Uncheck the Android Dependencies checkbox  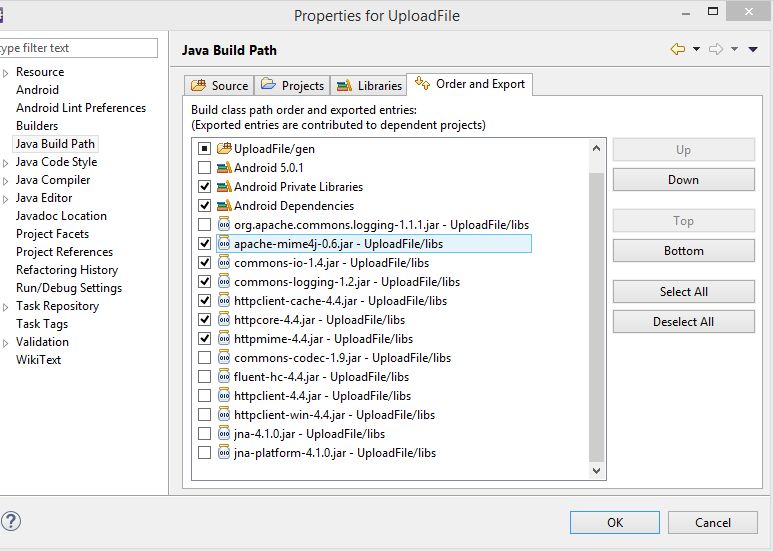click(204, 206)
